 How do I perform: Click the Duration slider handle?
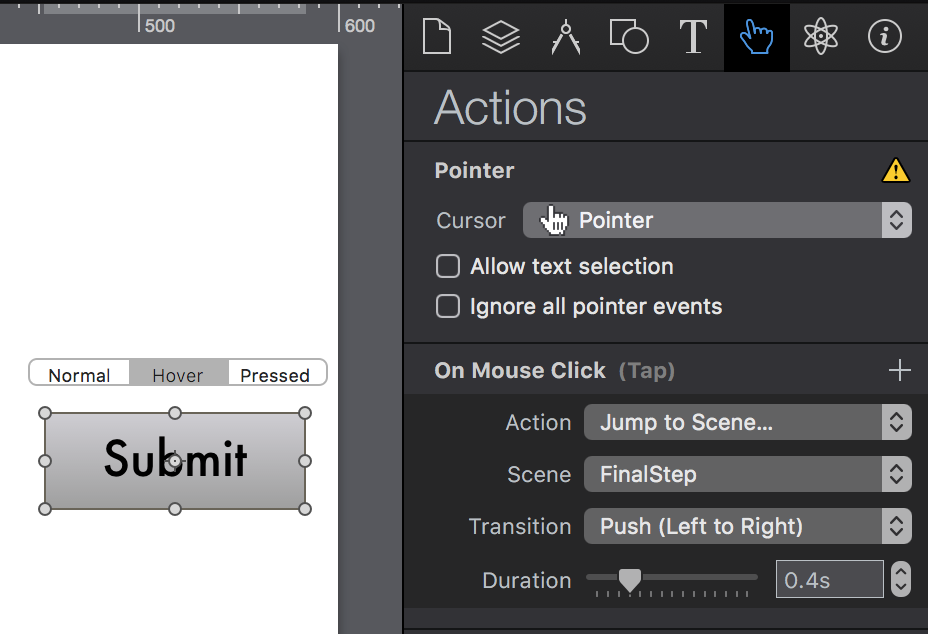click(x=629, y=579)
